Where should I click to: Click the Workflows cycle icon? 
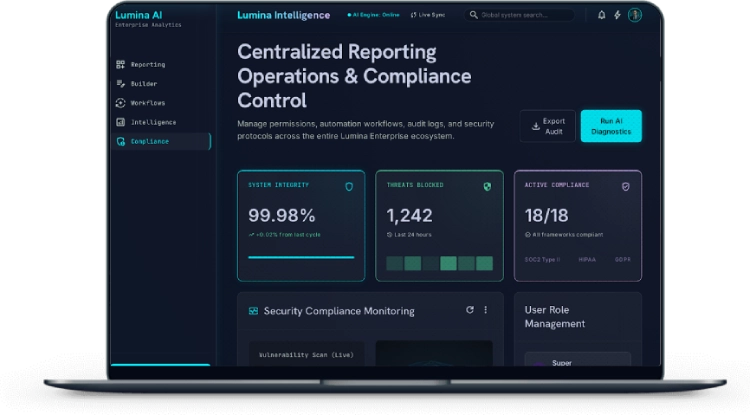coord(121,103)
